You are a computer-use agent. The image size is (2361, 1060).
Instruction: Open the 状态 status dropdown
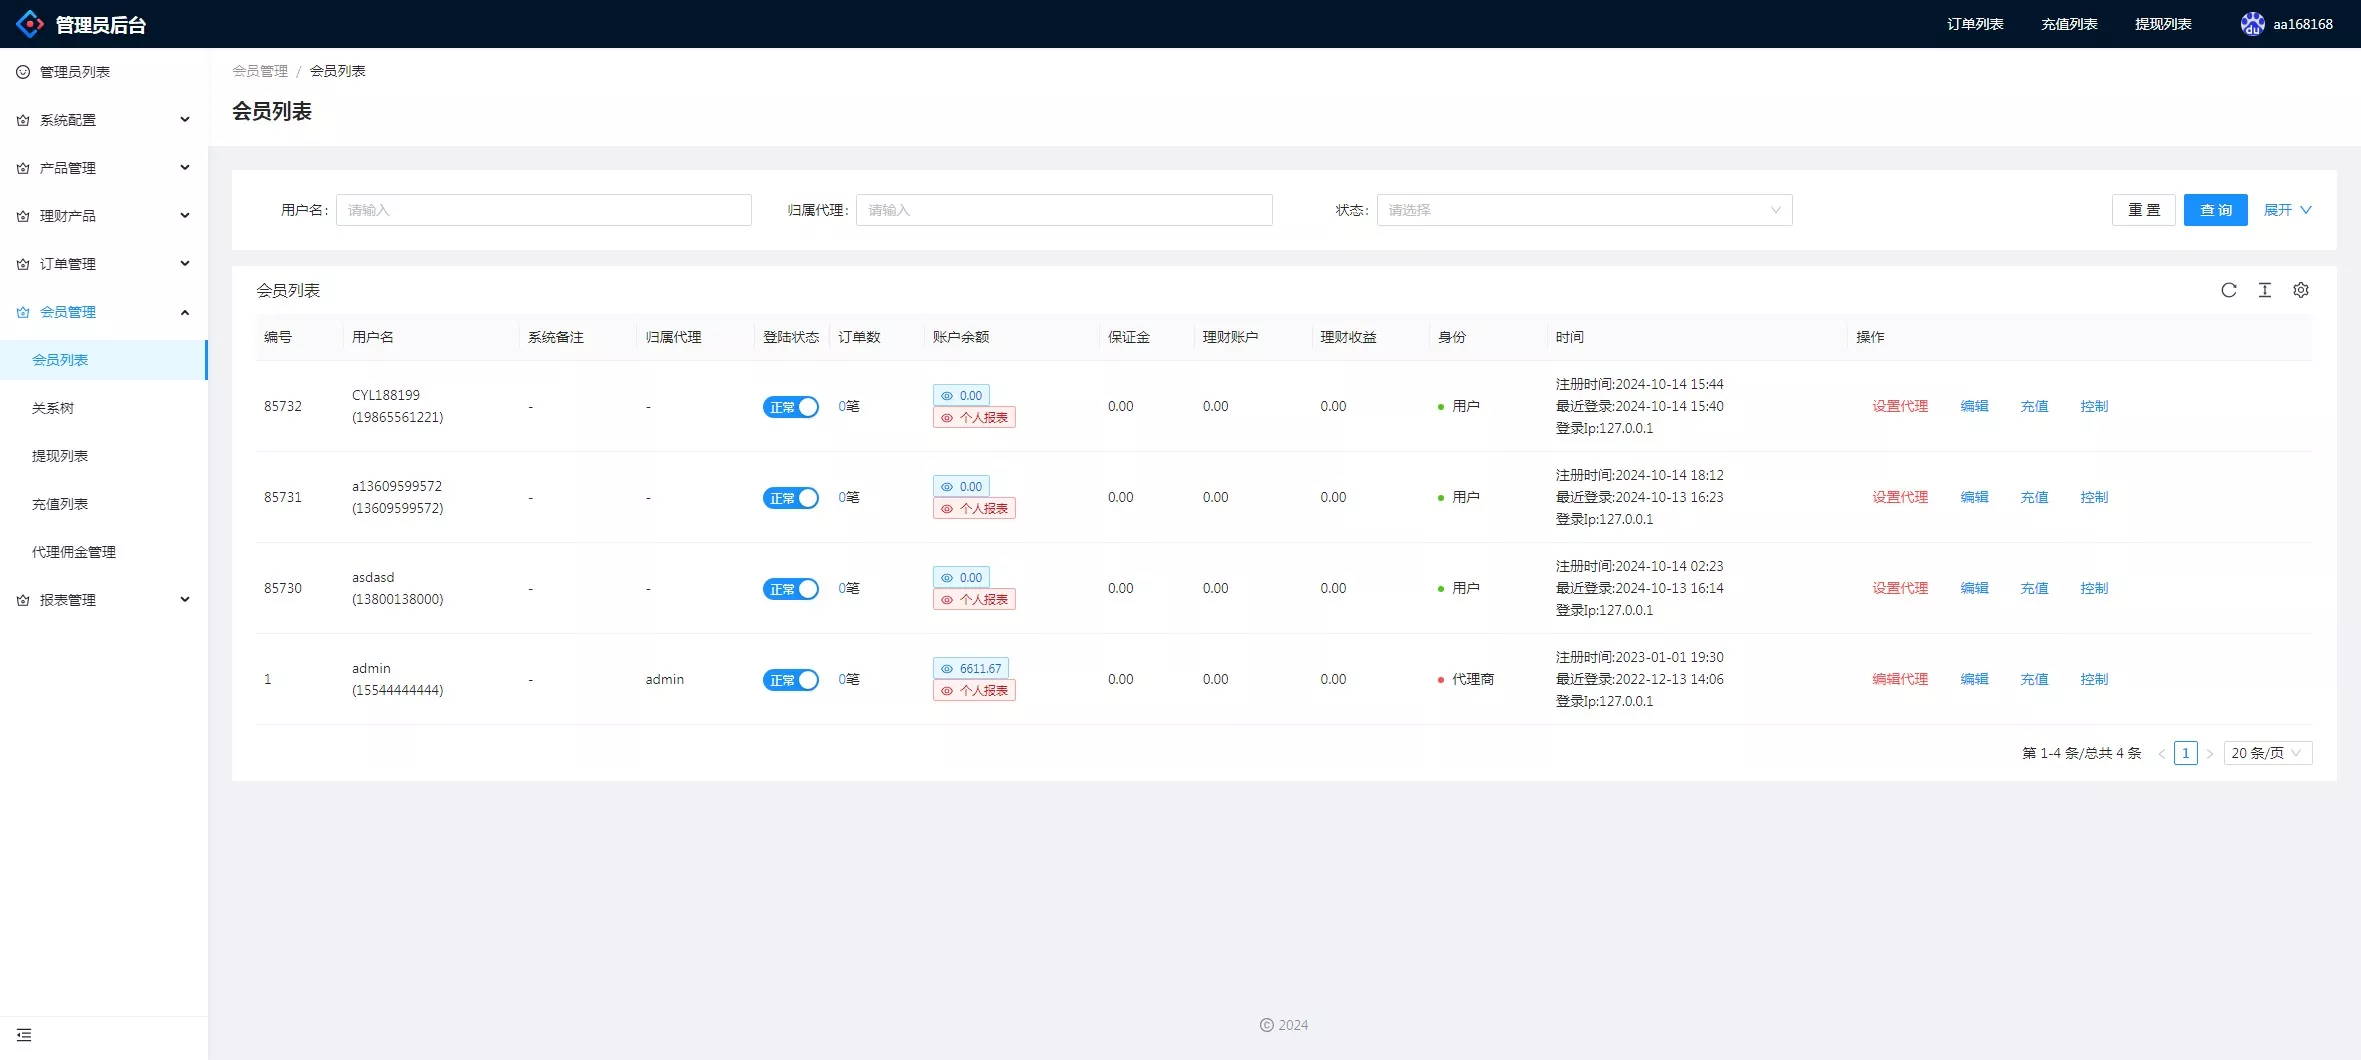[x=1584, y=210]
